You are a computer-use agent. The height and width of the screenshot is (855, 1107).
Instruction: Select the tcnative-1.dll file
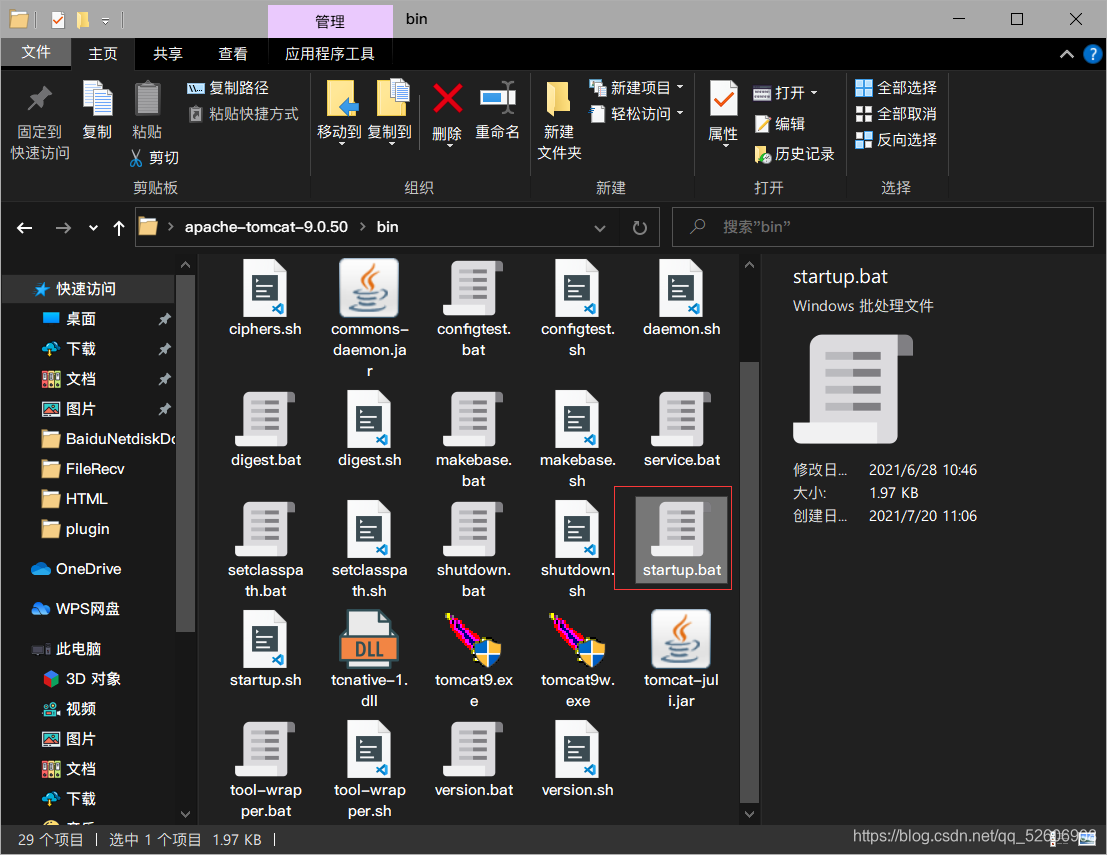pos(369,659)
